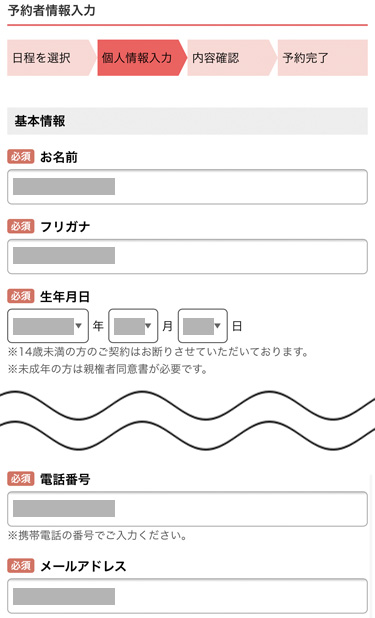Go to the 予約完了 step
Image resolution: width=375 pixels, height=618 pixels.
[x=323, y=58]
